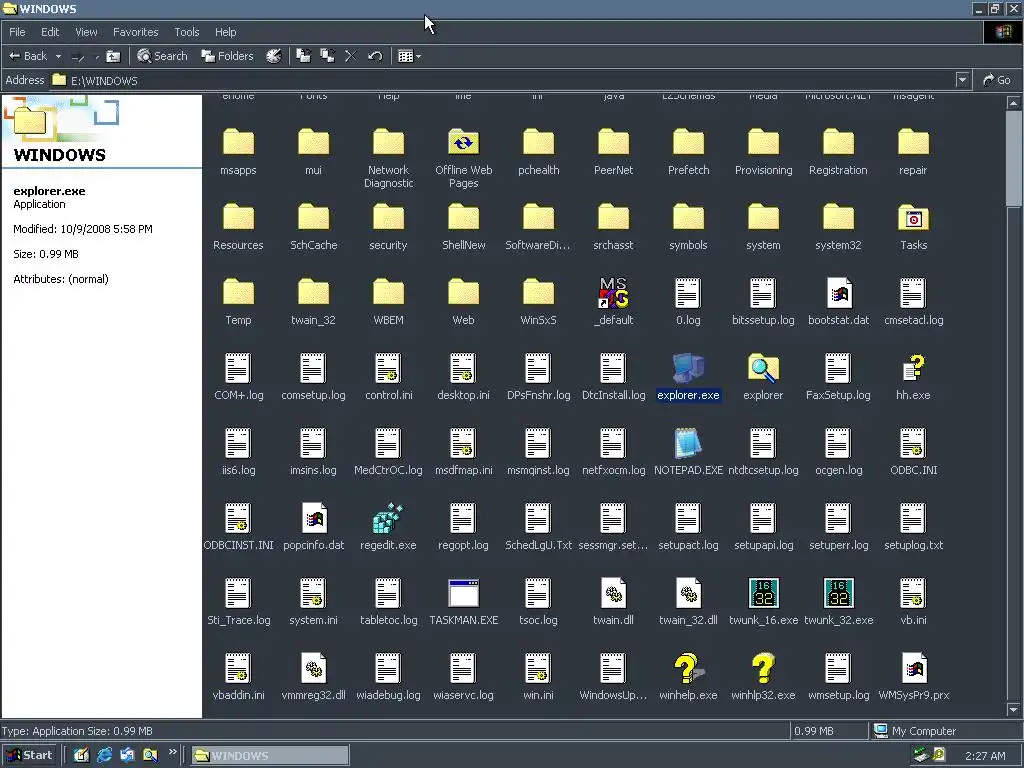Select the desktop.ini file
This screenshot has height=768, width=1024.
click(464, 377)
